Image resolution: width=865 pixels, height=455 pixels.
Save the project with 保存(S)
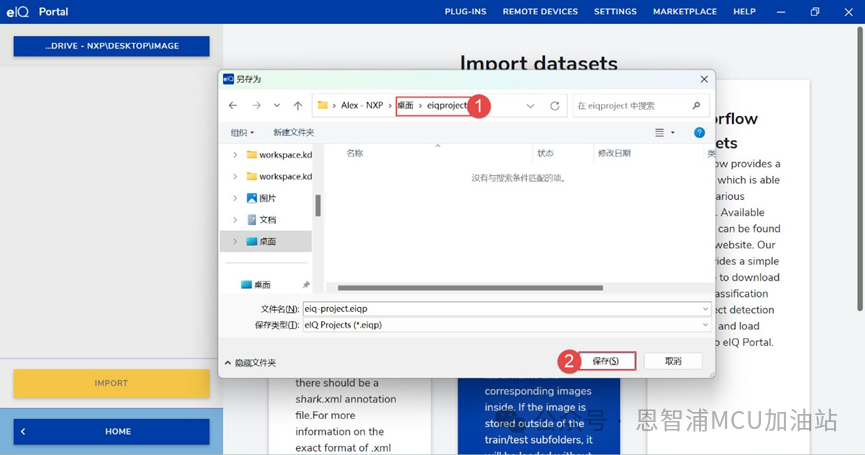coord(606,361)
